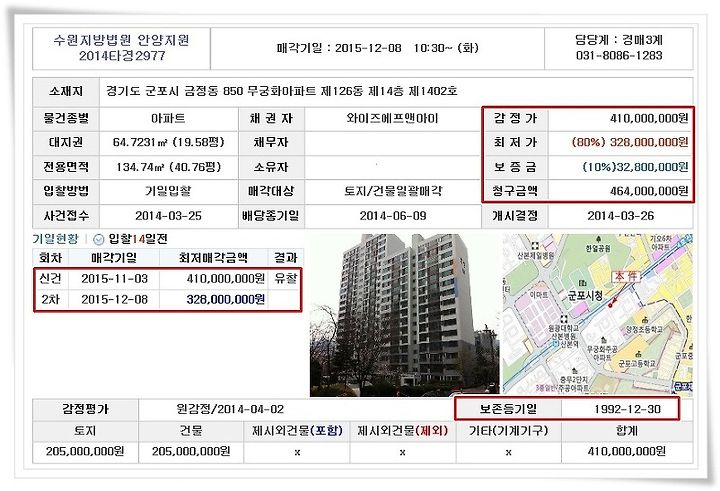Click 유찰 result in the 신건 row

[285, 278]
